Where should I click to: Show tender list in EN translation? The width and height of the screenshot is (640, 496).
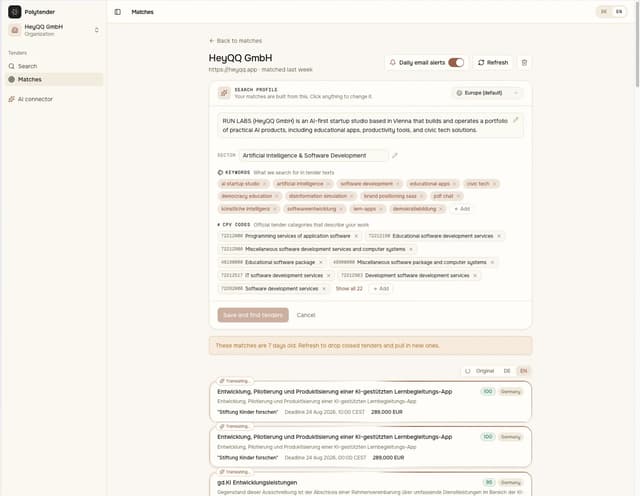pos(523,371)
